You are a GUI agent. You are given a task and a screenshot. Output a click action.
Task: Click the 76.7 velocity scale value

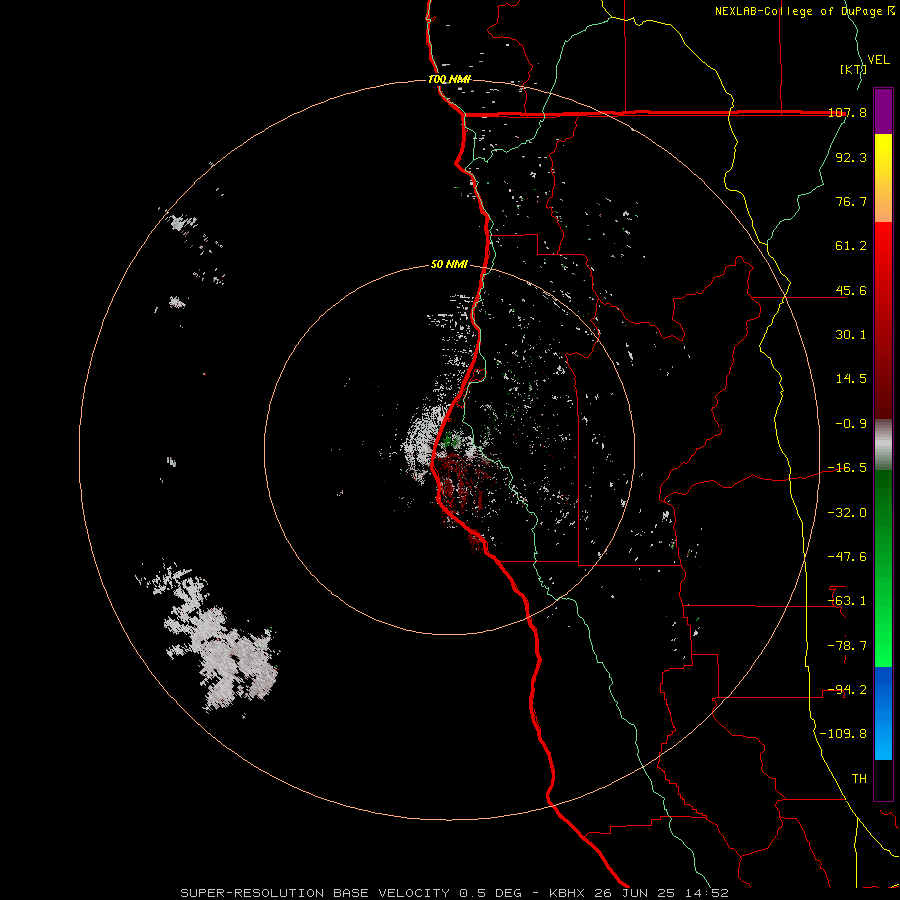point(851,201)
